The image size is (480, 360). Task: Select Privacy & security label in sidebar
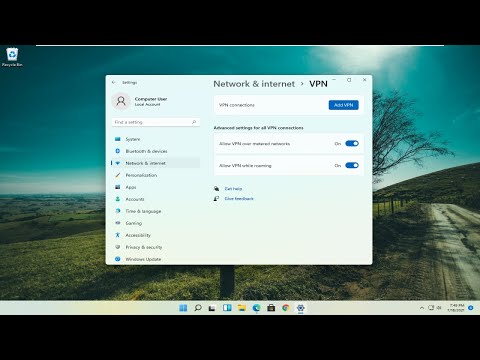(x=144, y=247)
